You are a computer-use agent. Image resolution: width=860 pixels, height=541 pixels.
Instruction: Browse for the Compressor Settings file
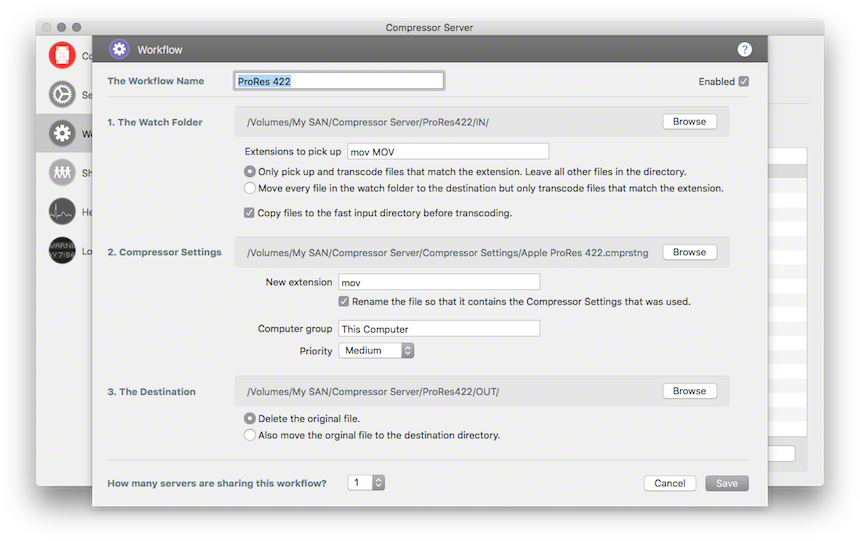(x=689, y=252)
